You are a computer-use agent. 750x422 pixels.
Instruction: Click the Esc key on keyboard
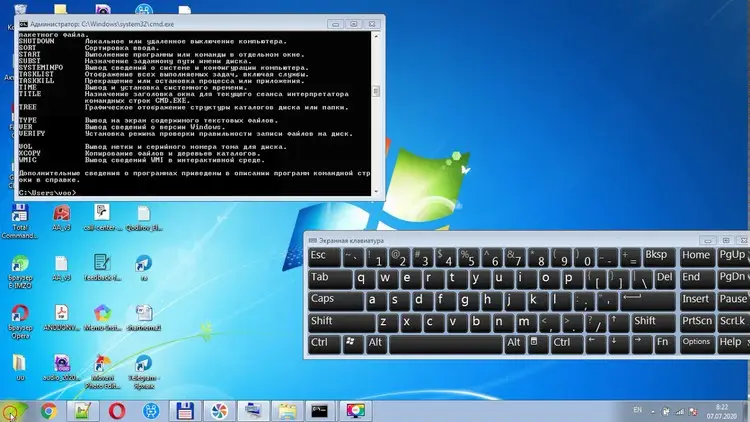click(x=324, y=257)
